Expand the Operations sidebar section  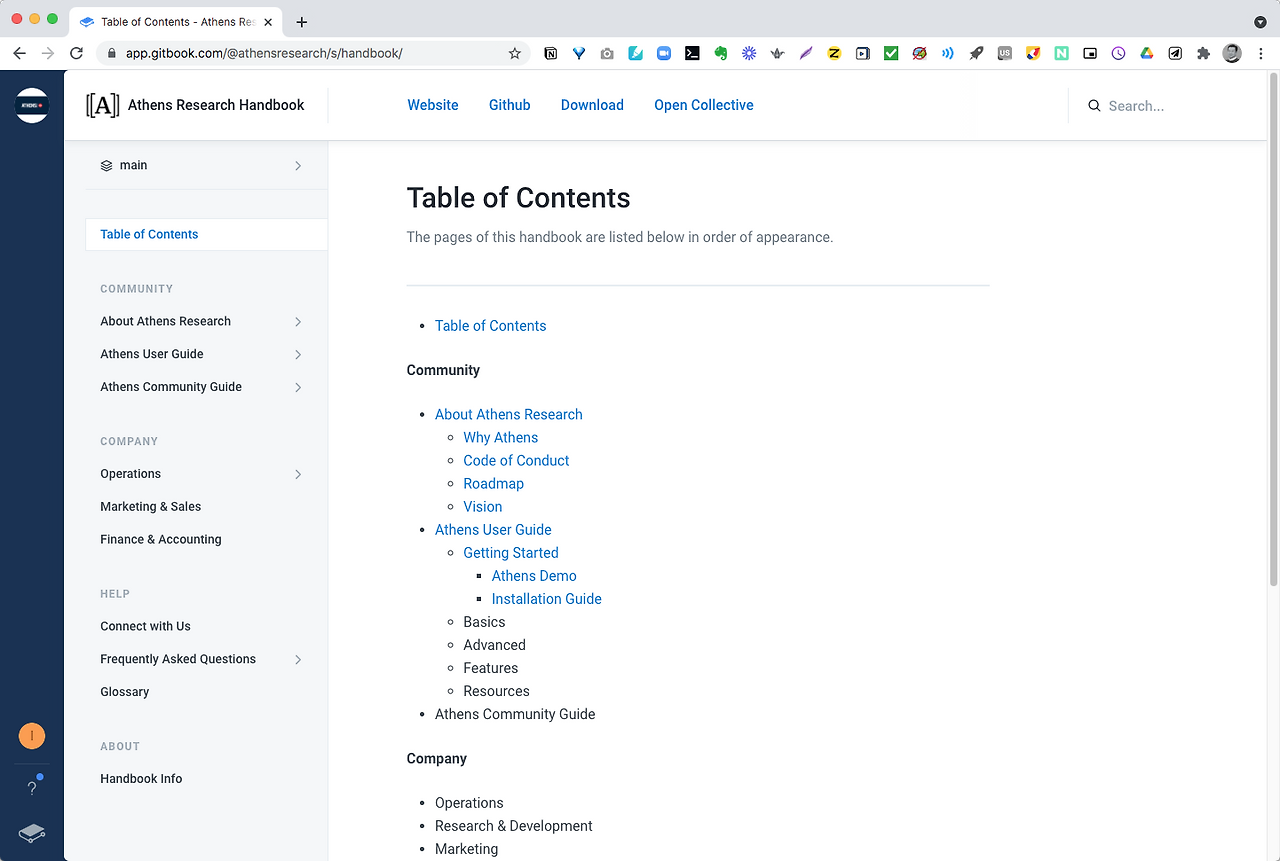[298, 474]
